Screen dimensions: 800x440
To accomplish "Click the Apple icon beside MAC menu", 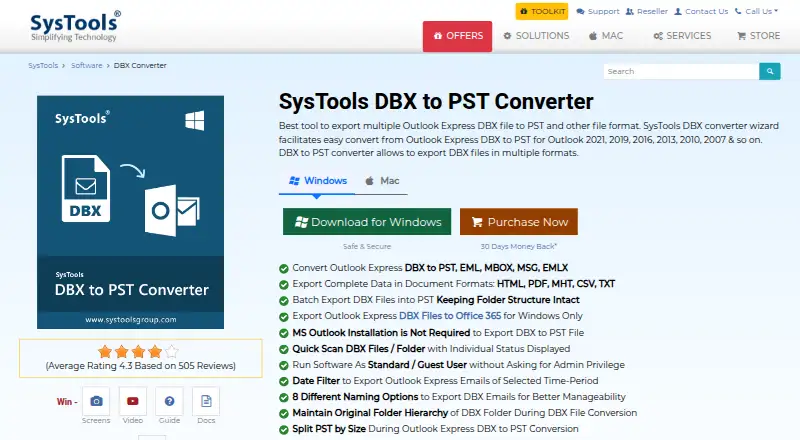I will click(593, 36).
